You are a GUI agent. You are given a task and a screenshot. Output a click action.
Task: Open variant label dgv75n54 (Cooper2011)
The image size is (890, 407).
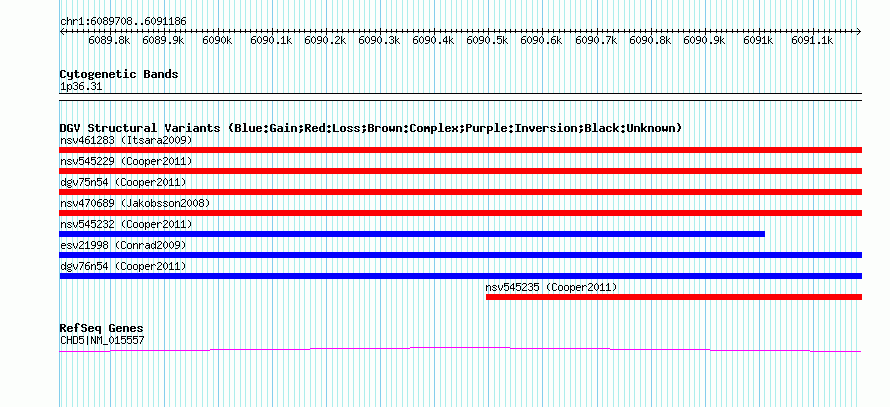[x=123, y=182]
